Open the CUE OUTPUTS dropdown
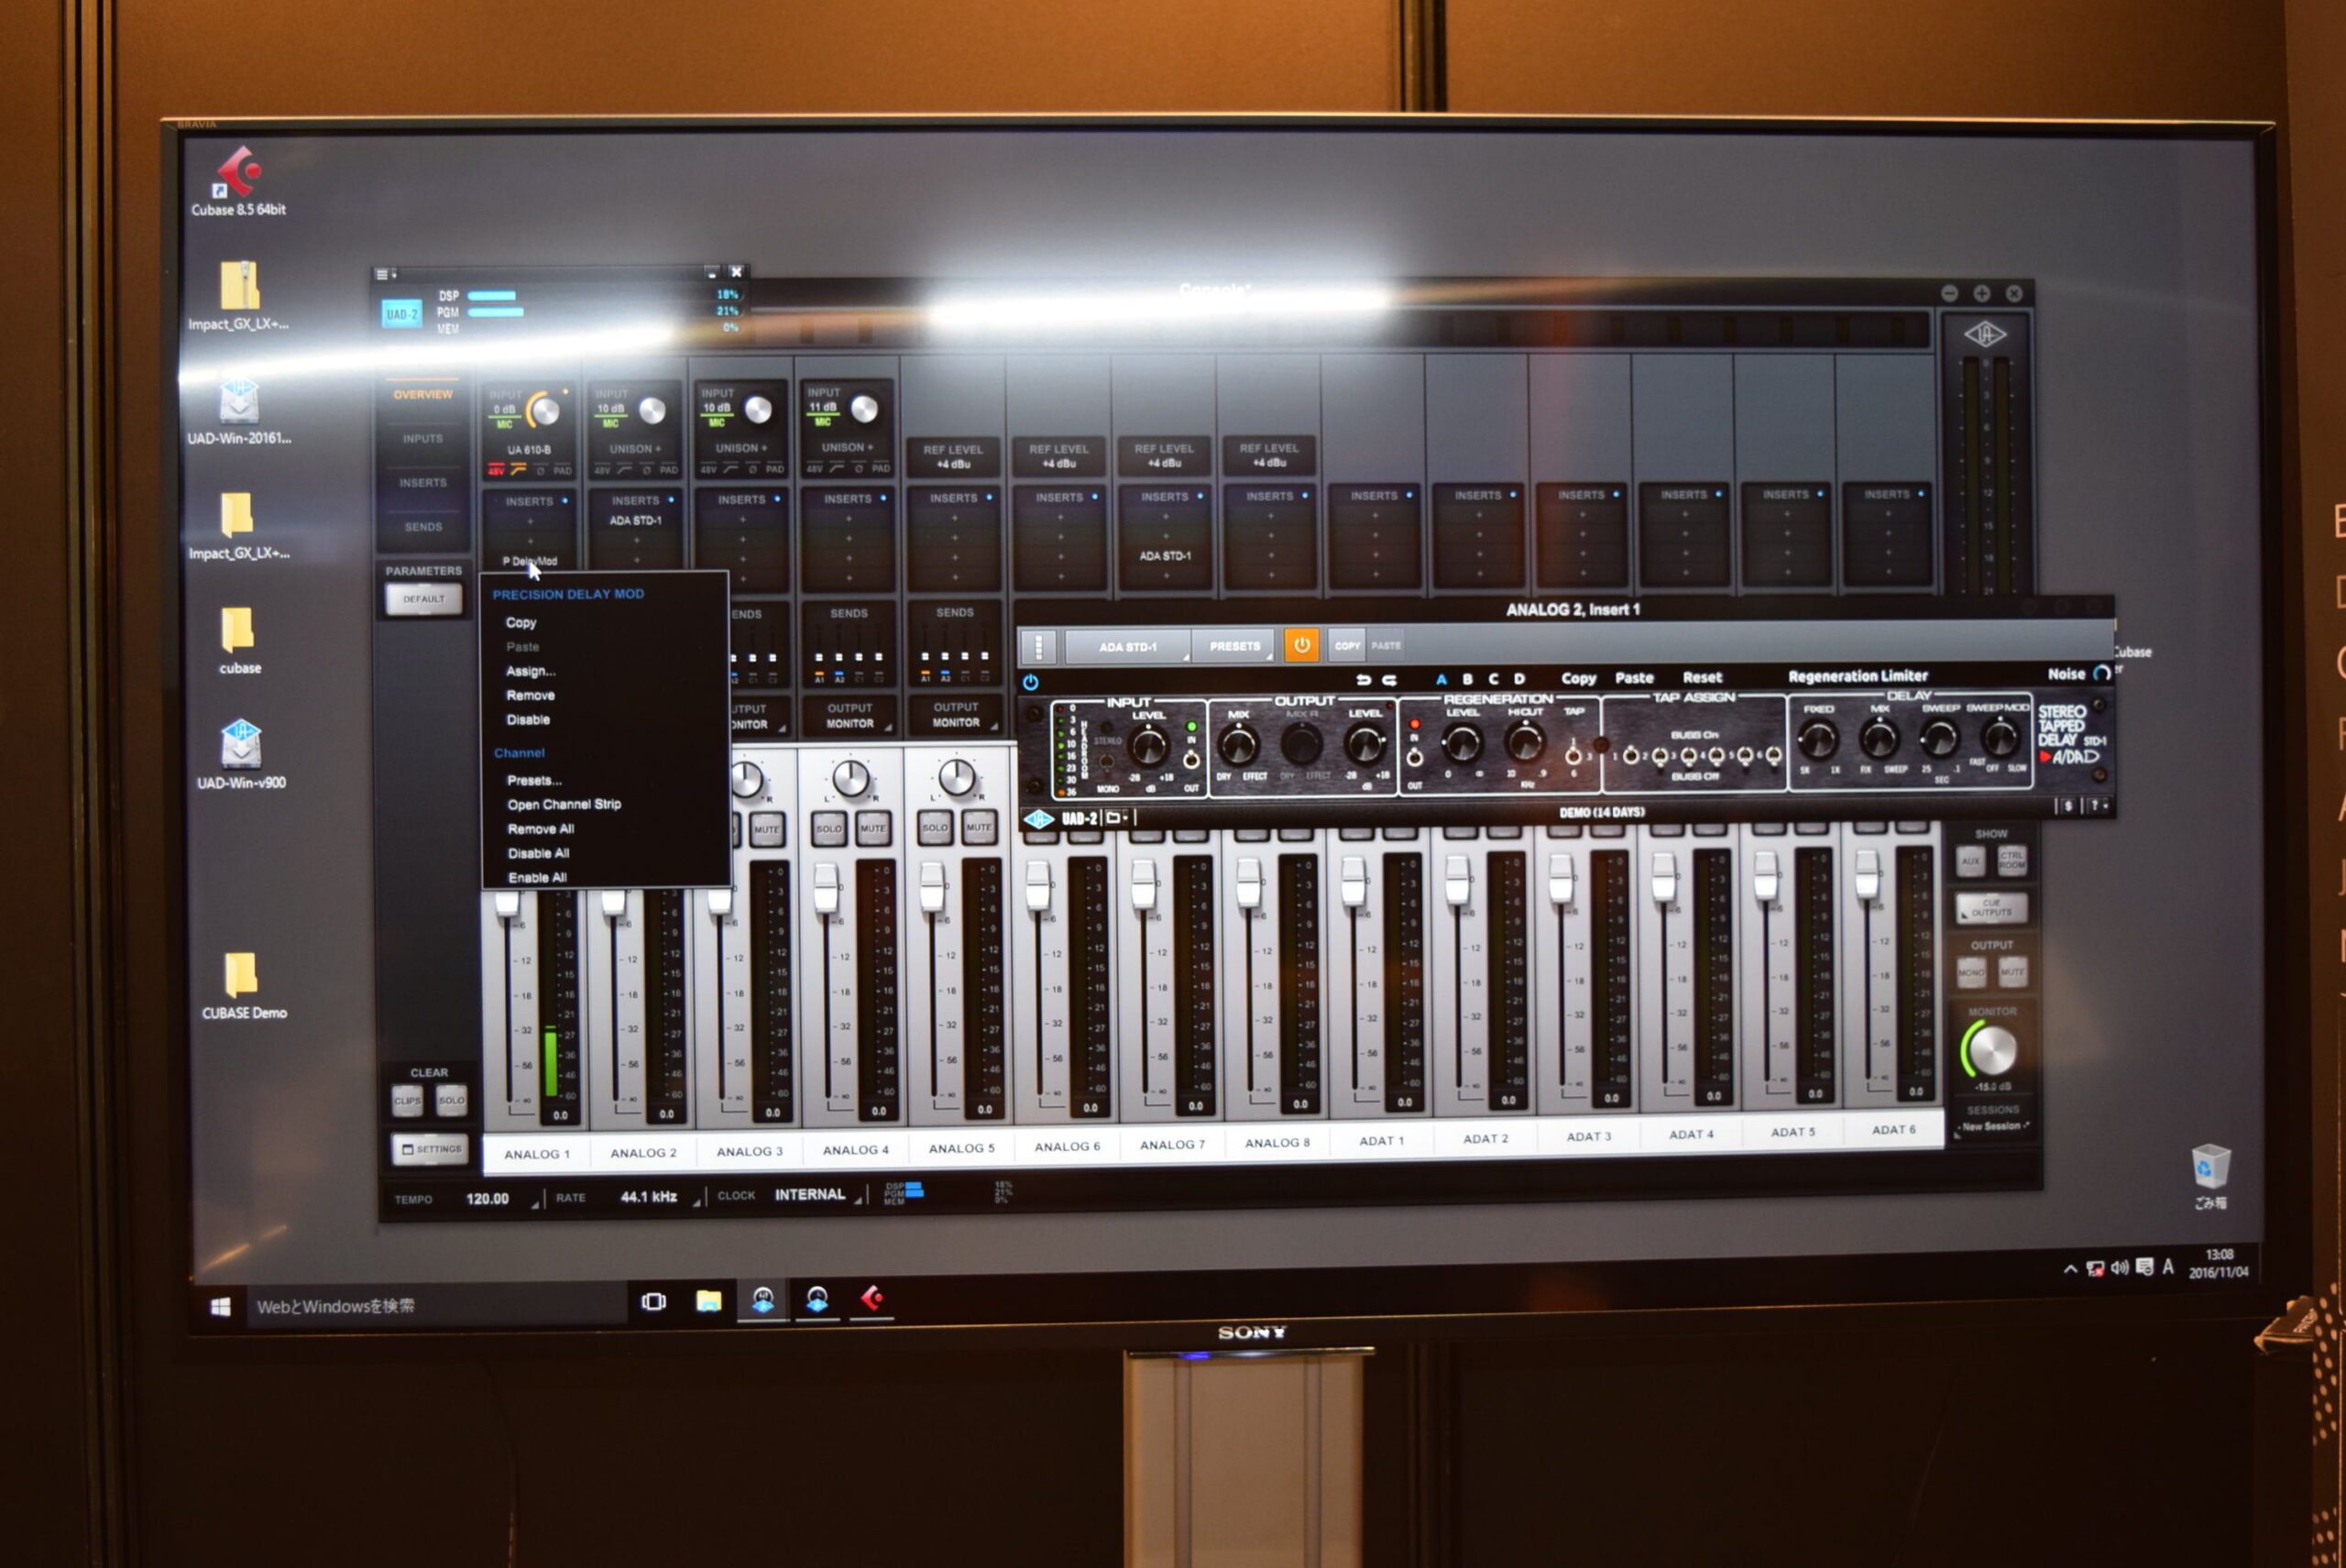This screenshot has height=1568, width=2346. click(1991, 908)
